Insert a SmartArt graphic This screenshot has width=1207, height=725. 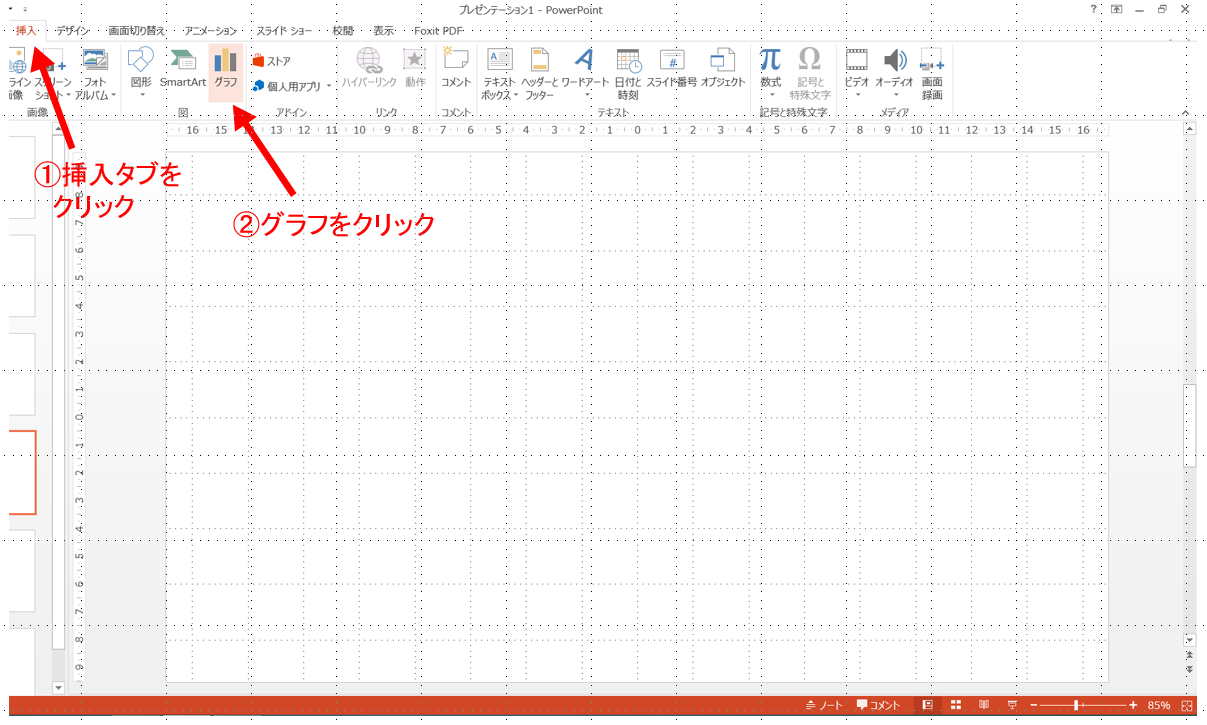[183, 69]
